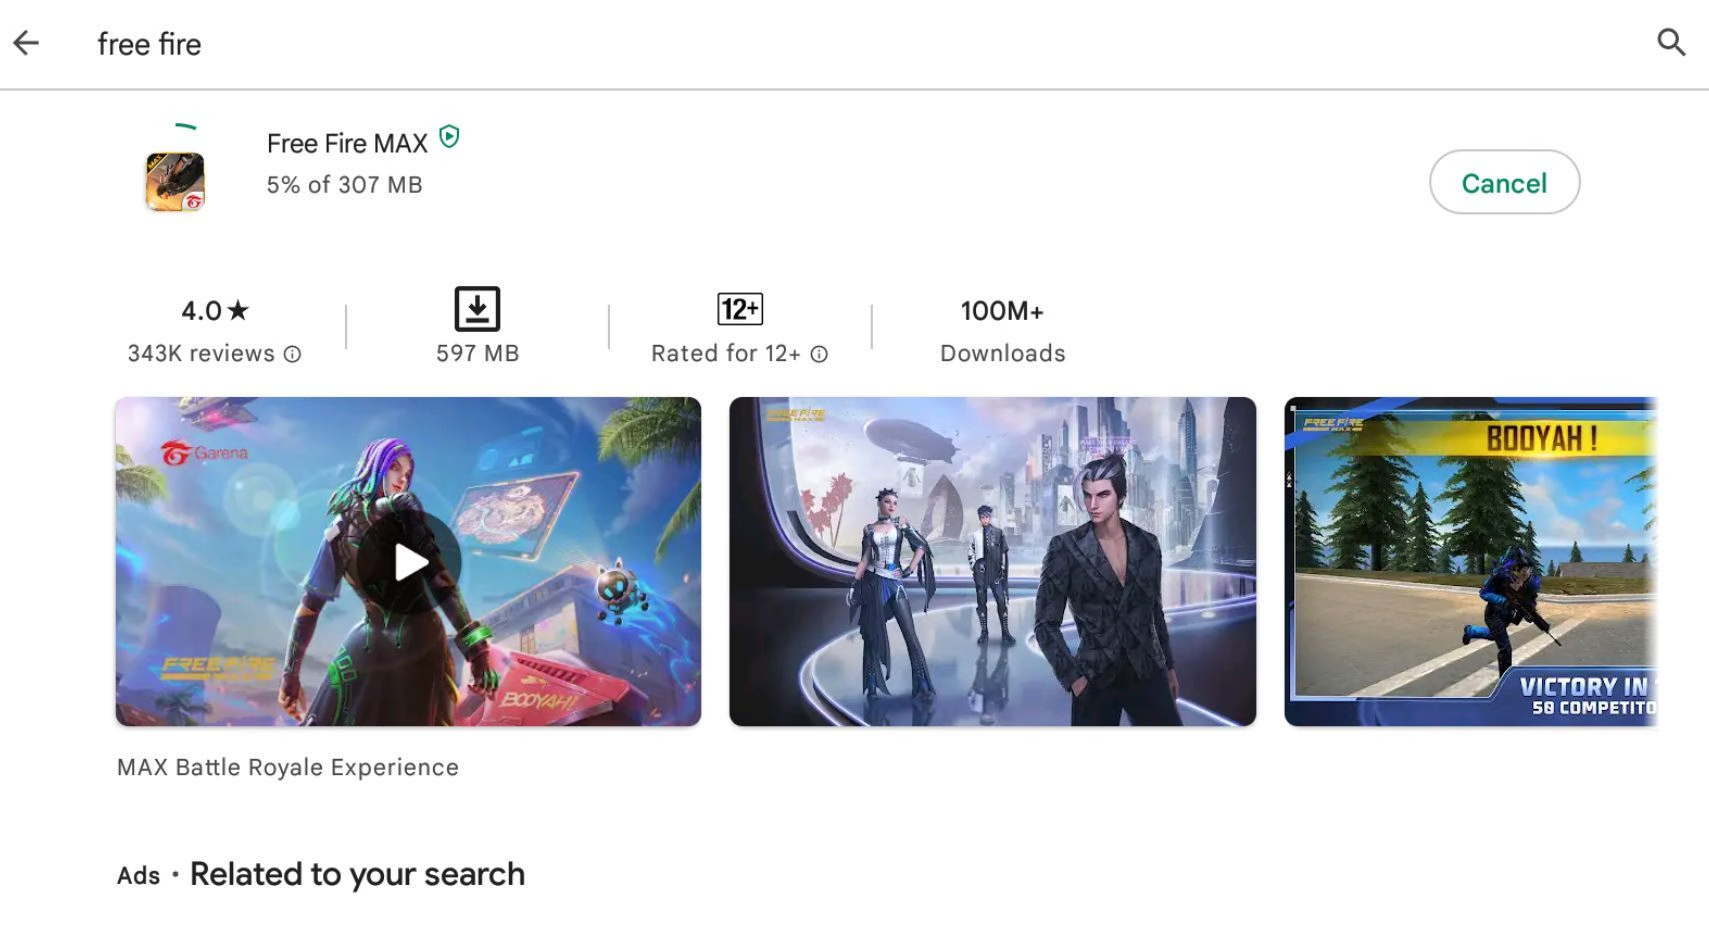Click the search magnifier icon
Screen dimensions: 1709x927
tap(1671, 42)
